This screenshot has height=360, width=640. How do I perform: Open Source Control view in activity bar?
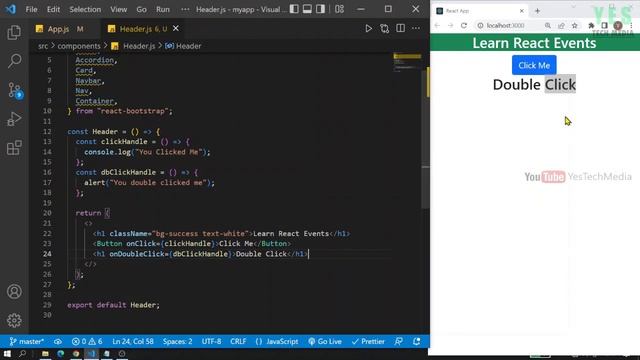coord(15,90)
